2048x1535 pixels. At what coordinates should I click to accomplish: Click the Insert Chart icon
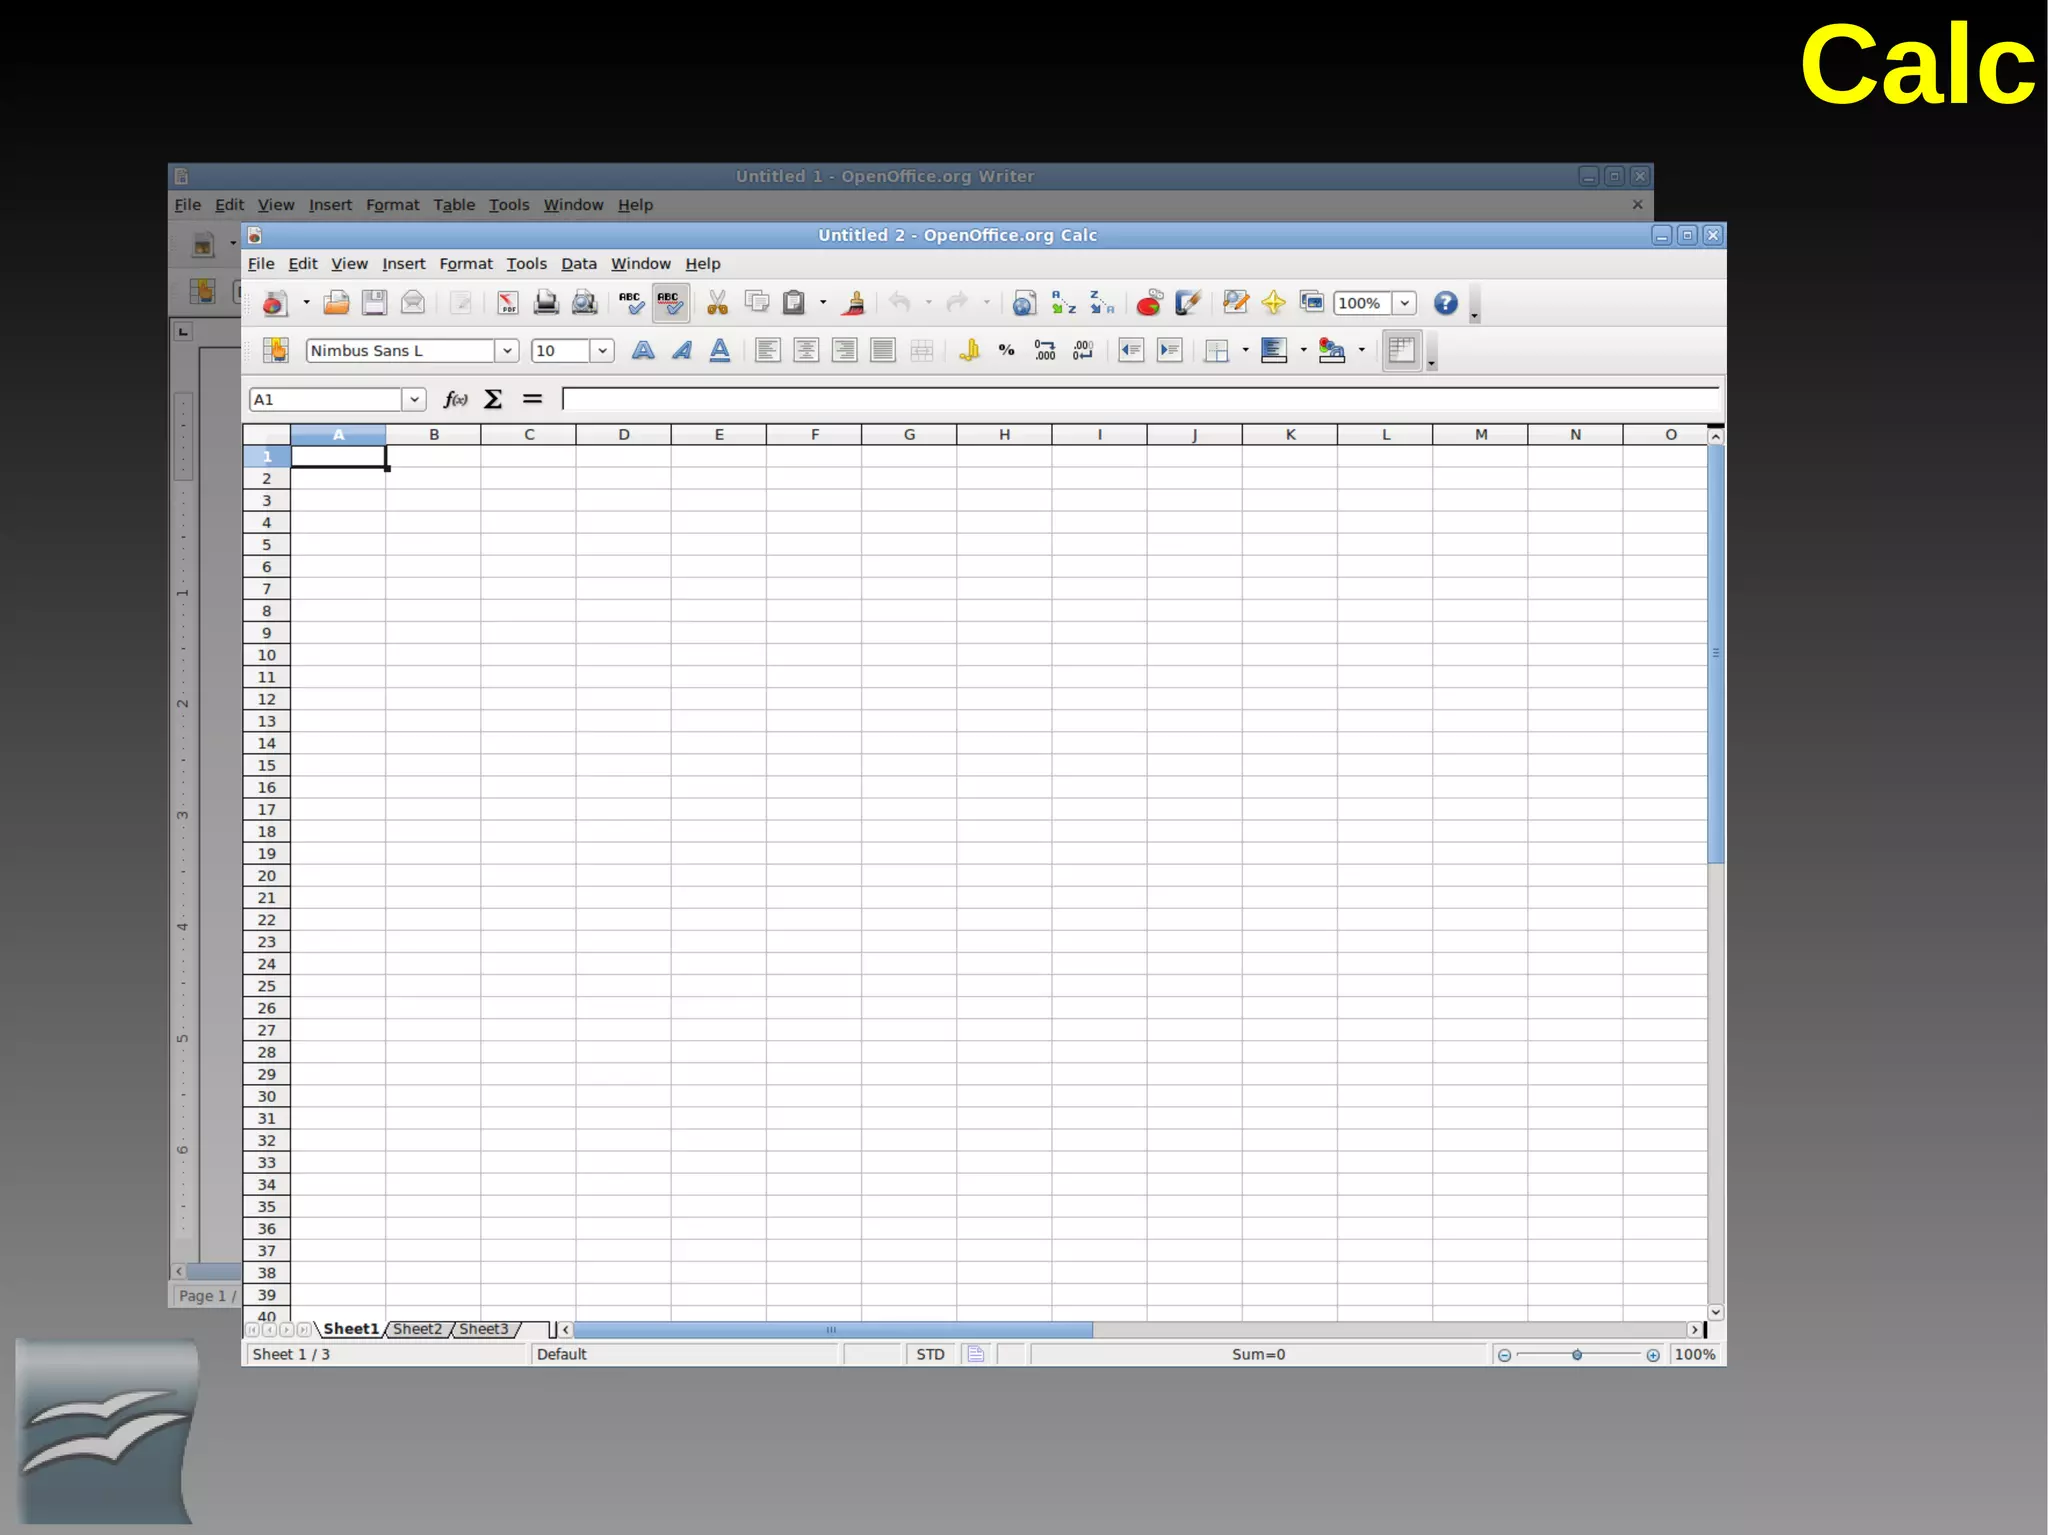(x=1149, y=303)
